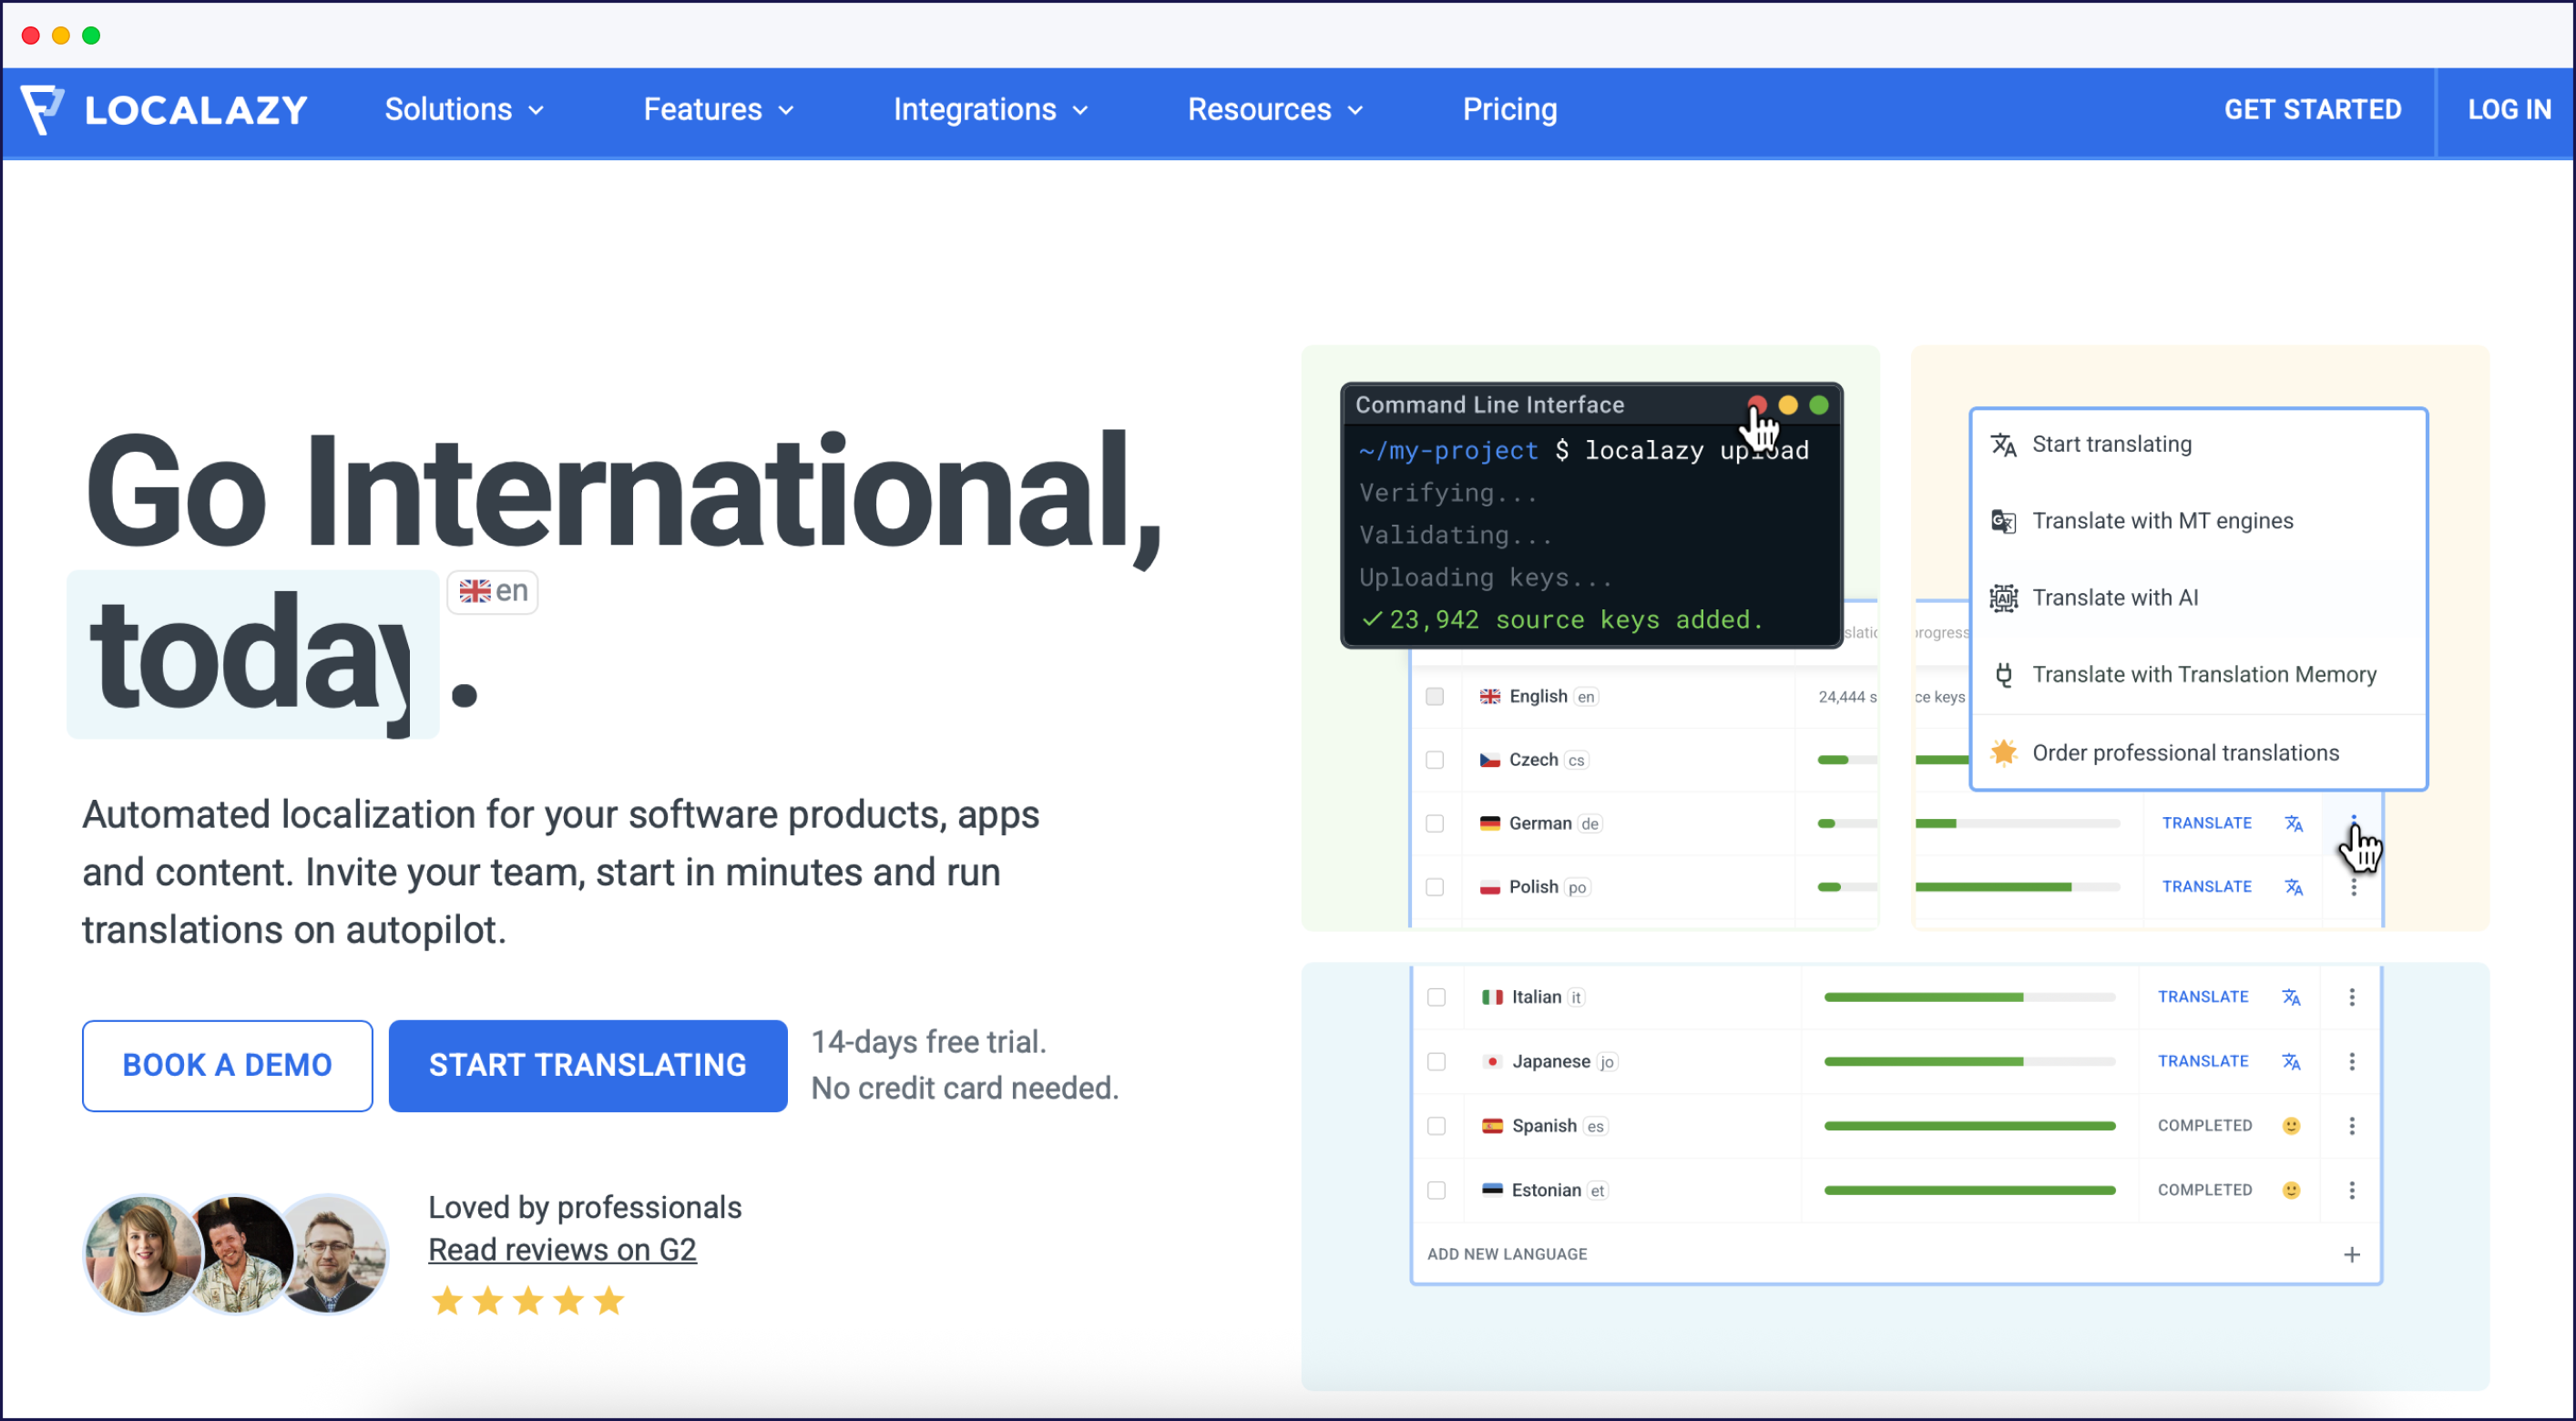Check the Spanish language checkbox

point(1437,1127)
